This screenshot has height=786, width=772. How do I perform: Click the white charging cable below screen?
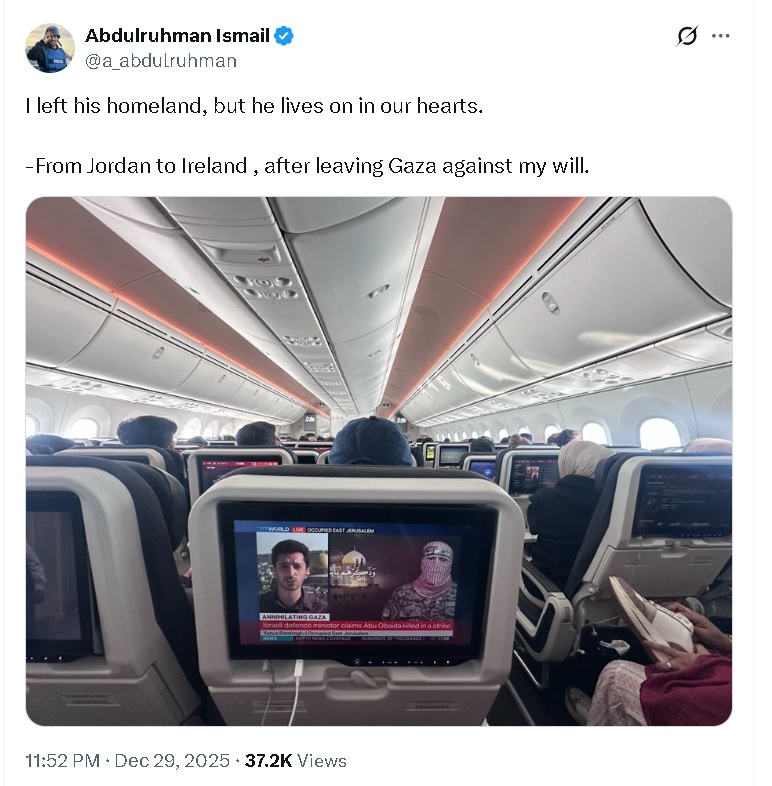297,692
